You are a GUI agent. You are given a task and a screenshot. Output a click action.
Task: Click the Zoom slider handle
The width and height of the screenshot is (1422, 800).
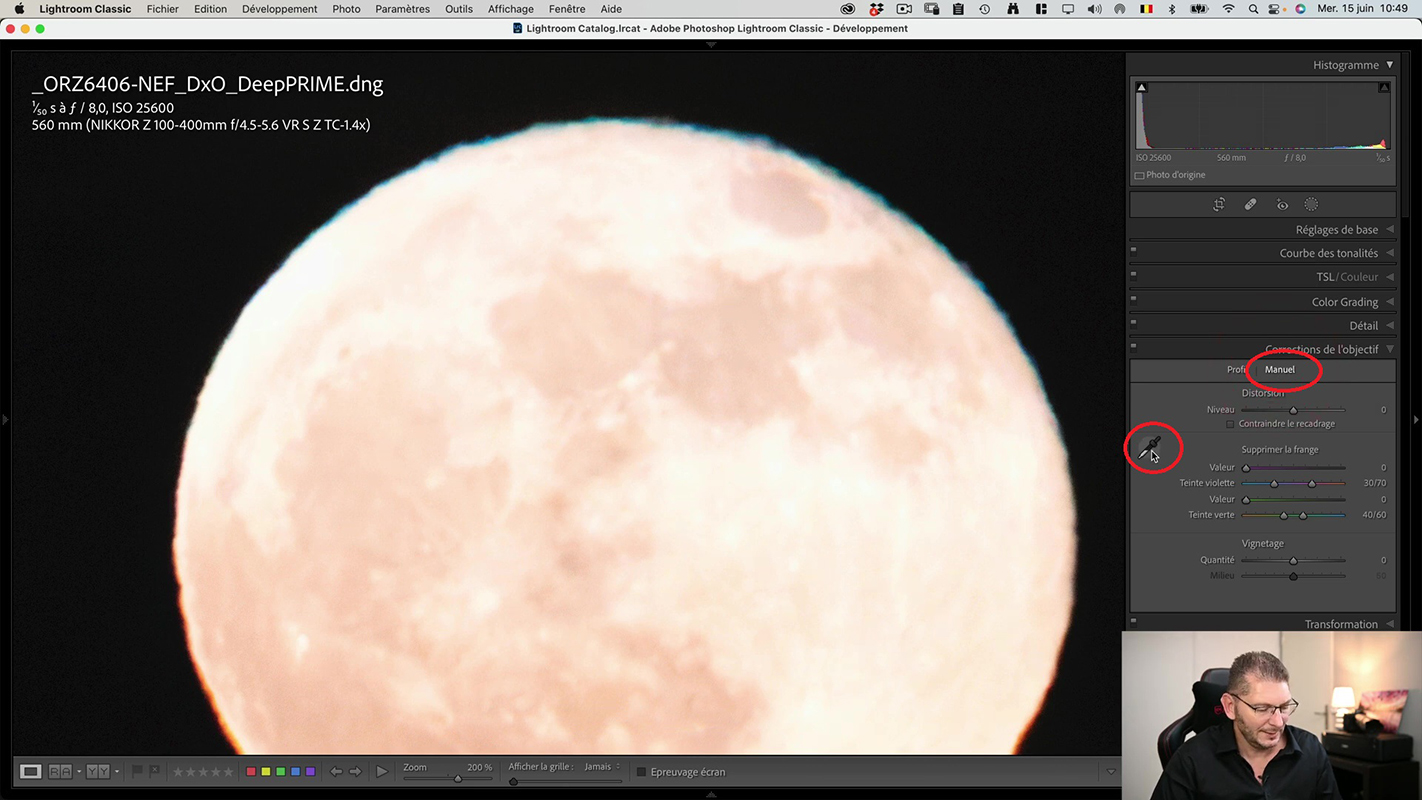pos(458,779)
